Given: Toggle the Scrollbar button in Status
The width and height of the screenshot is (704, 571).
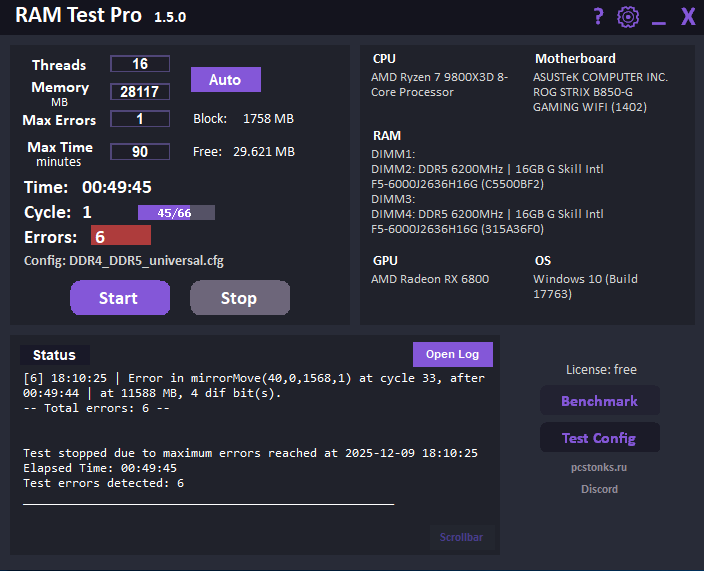Looking at the screenshot, I should pos(462,537).
